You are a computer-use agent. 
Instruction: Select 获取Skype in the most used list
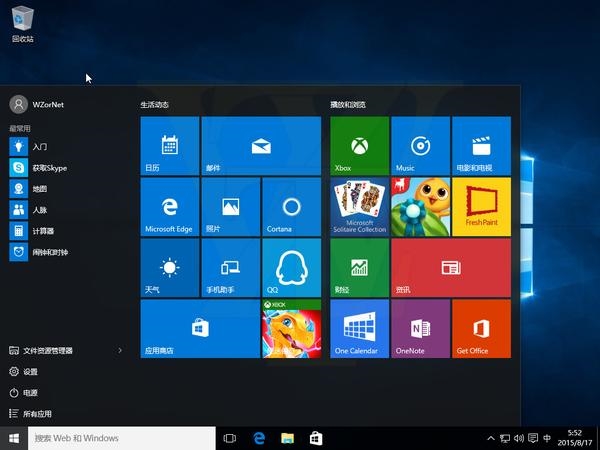click(67, 168)
